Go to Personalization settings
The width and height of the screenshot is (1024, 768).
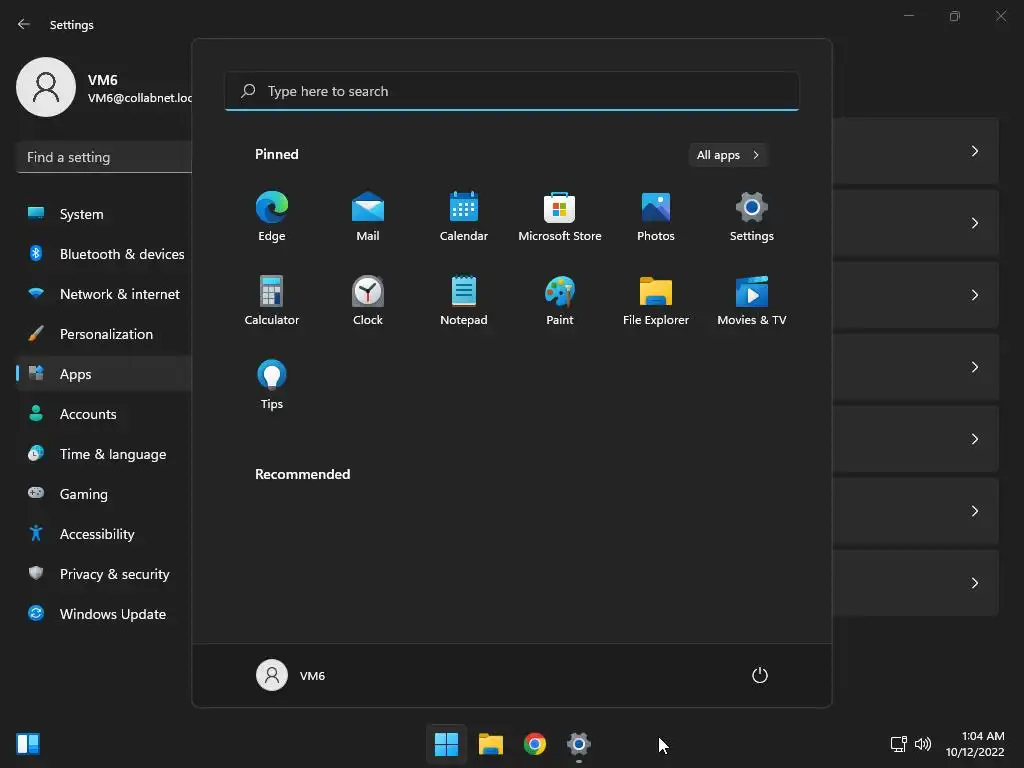(x=104, y=334)
